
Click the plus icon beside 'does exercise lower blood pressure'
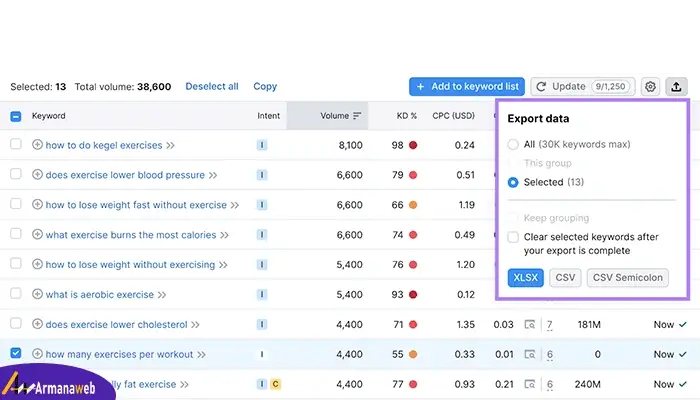pyautogui.click(x=38, y=175)
